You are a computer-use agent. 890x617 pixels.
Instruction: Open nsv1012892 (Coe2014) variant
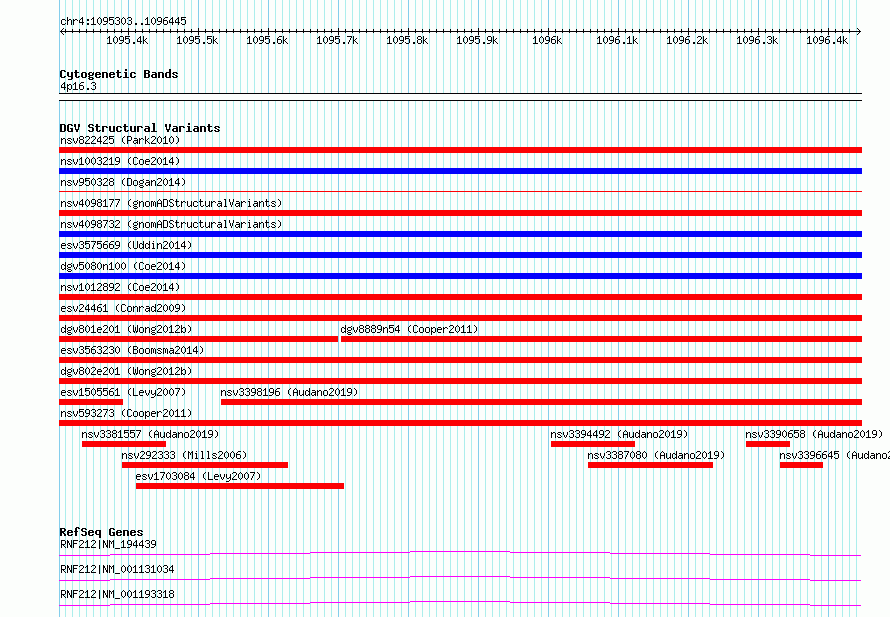(120, 287)
